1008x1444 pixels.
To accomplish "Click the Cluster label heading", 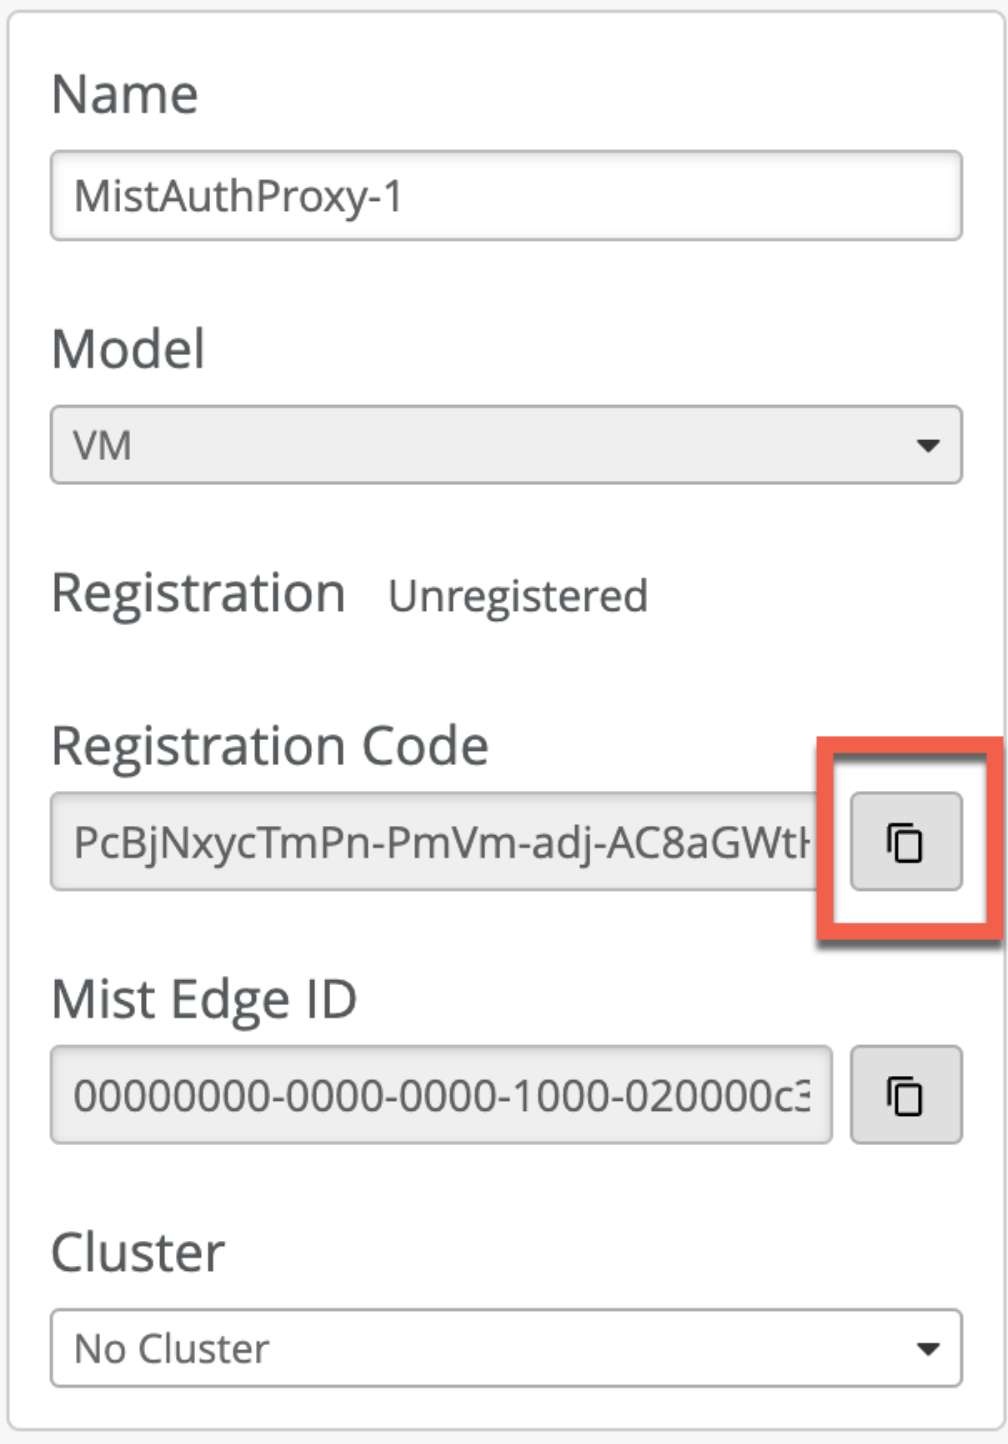I will [x=138, y=1252].
